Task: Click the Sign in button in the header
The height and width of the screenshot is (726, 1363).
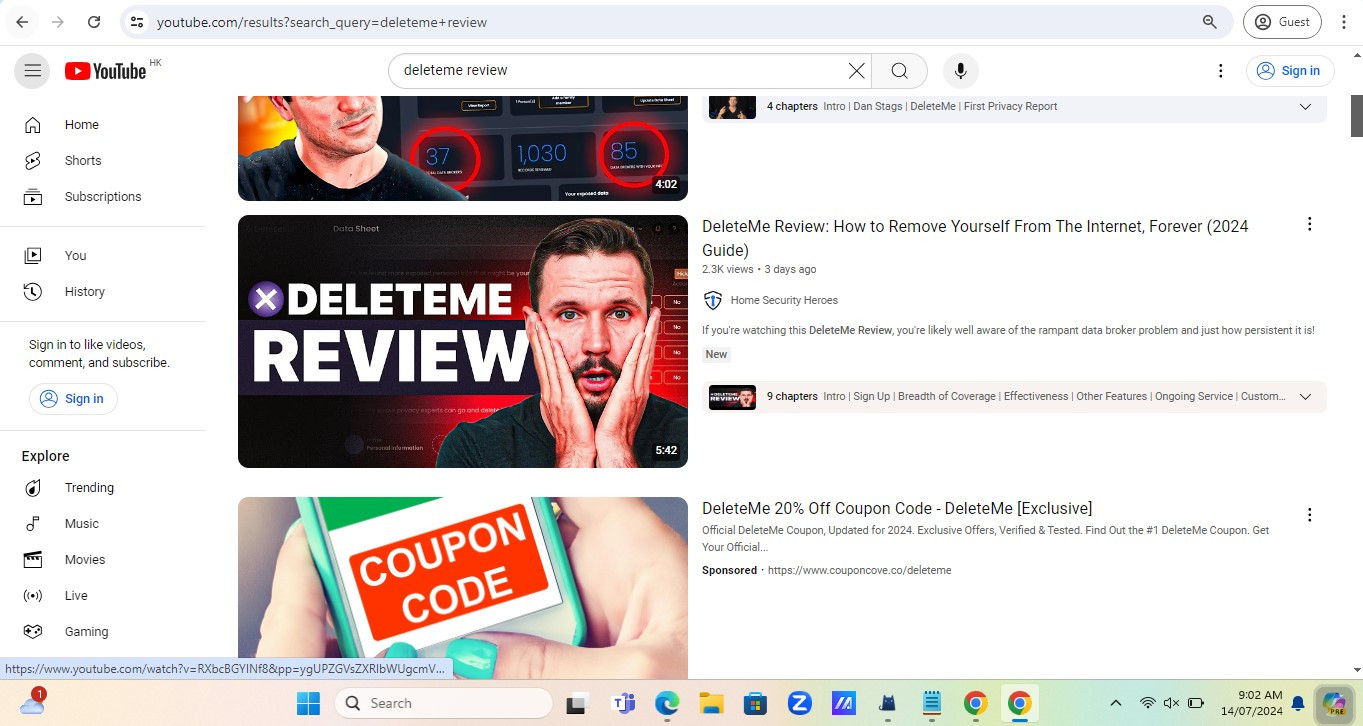Action: pos(1290,71)
